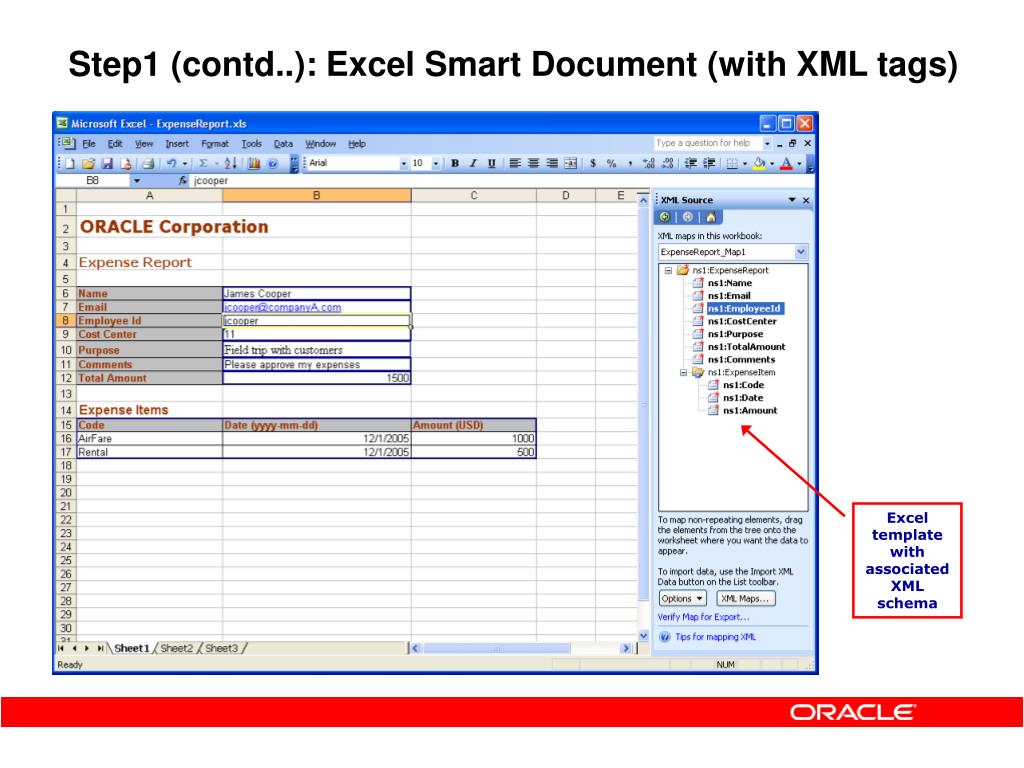
Task: Click the vertical scrollbar down arrow
Action: pyautogui.click(x=643, y=635)
